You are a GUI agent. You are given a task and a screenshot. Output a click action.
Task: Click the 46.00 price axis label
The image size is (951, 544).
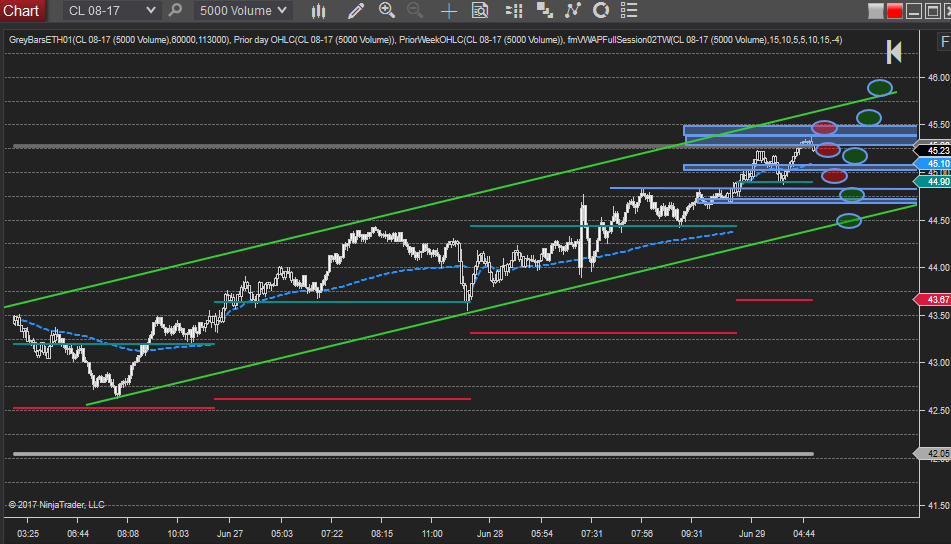(938, 78)
